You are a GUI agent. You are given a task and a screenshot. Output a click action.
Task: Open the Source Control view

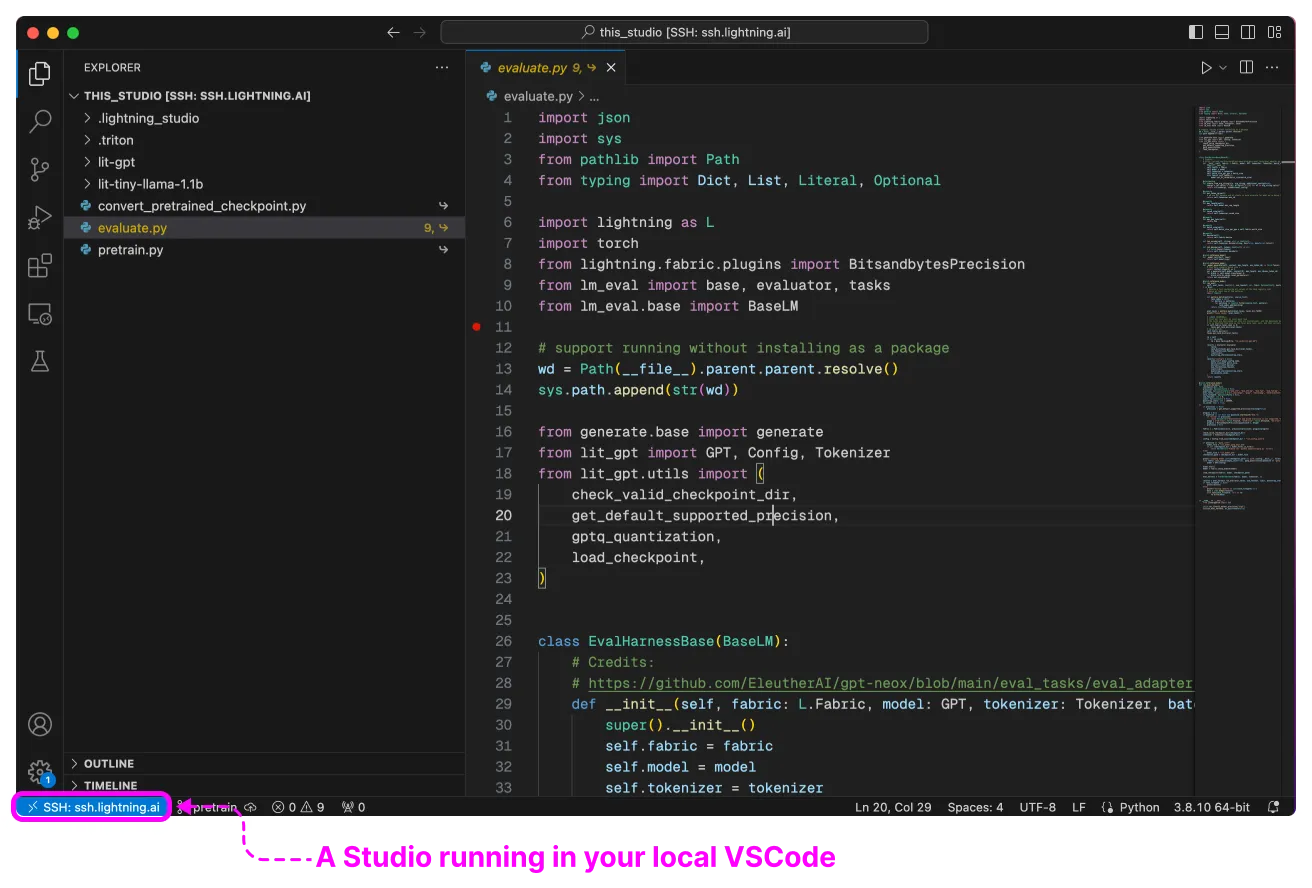click(x=40, y=169)
